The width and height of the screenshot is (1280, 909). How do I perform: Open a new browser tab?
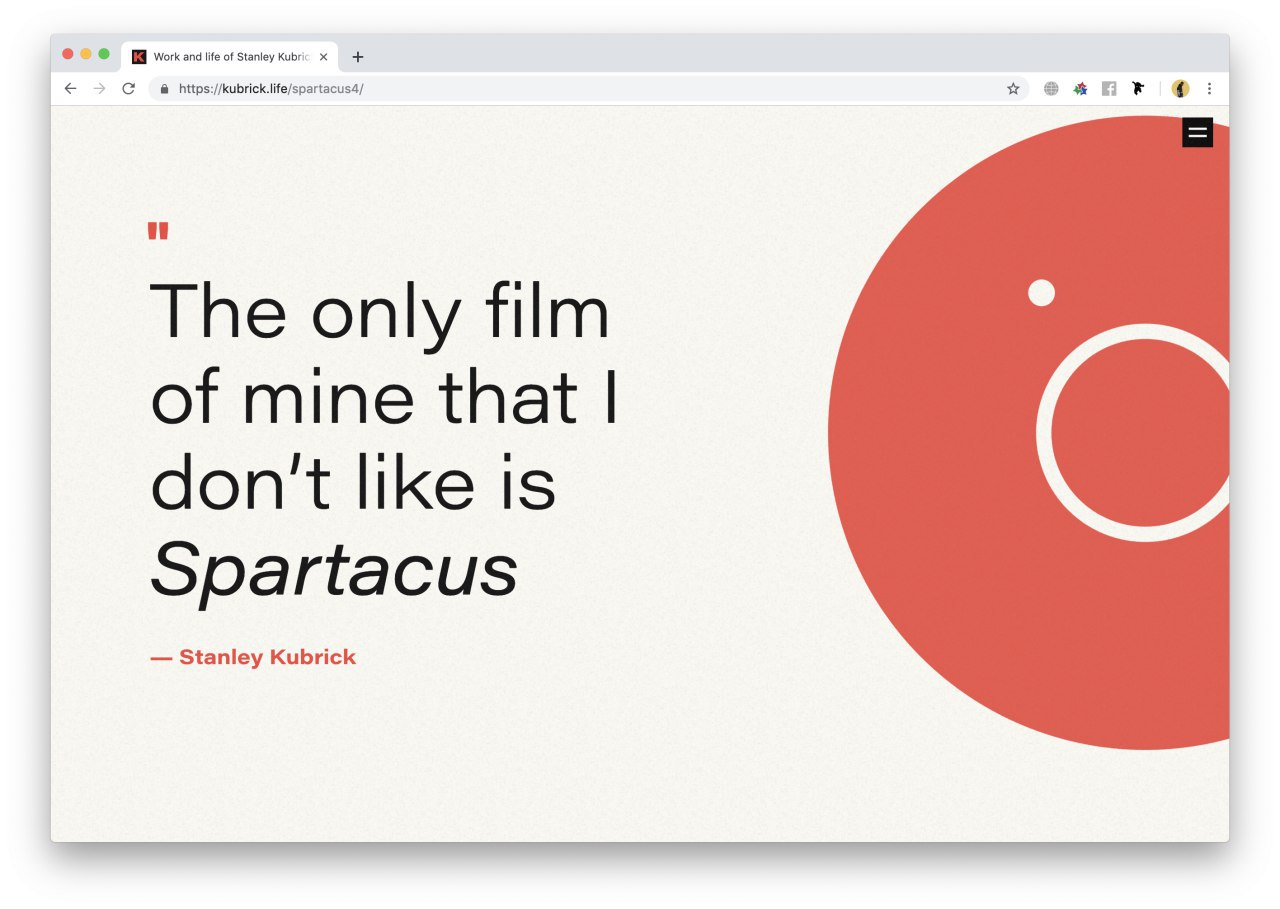coord(358,57)
